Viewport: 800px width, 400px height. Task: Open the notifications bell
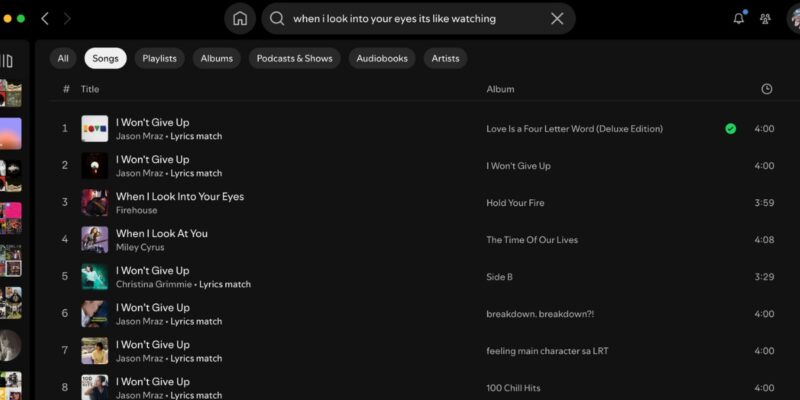coord(739,19)
